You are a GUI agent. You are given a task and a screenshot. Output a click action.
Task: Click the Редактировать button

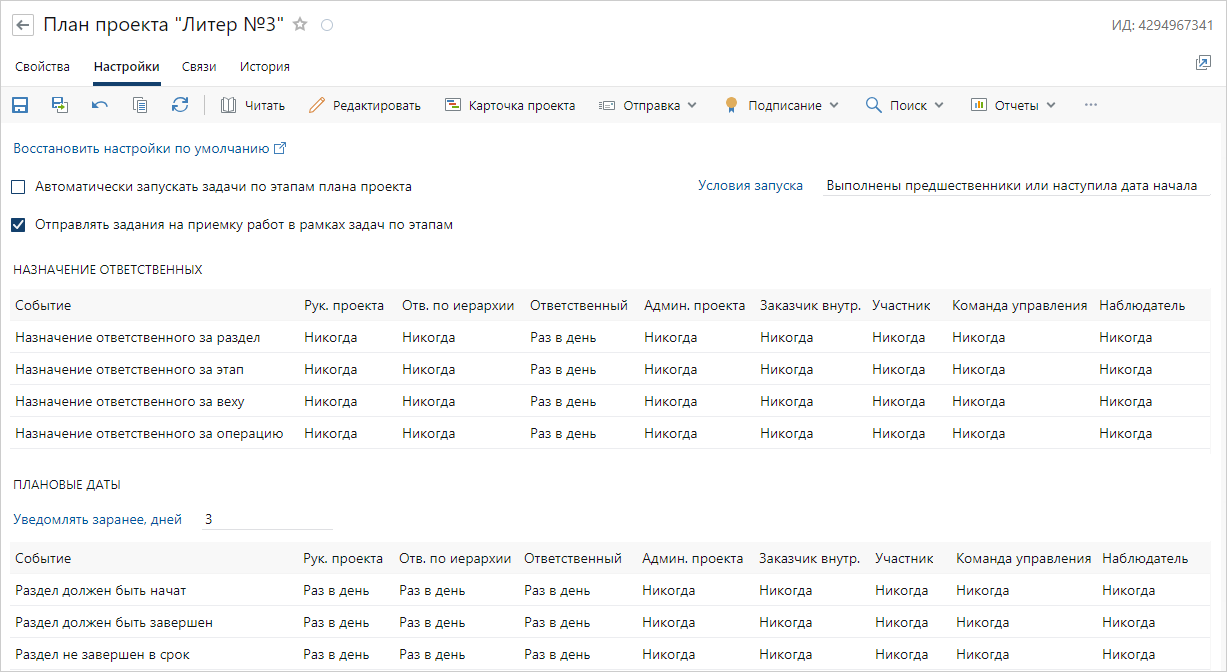(365, 105)
